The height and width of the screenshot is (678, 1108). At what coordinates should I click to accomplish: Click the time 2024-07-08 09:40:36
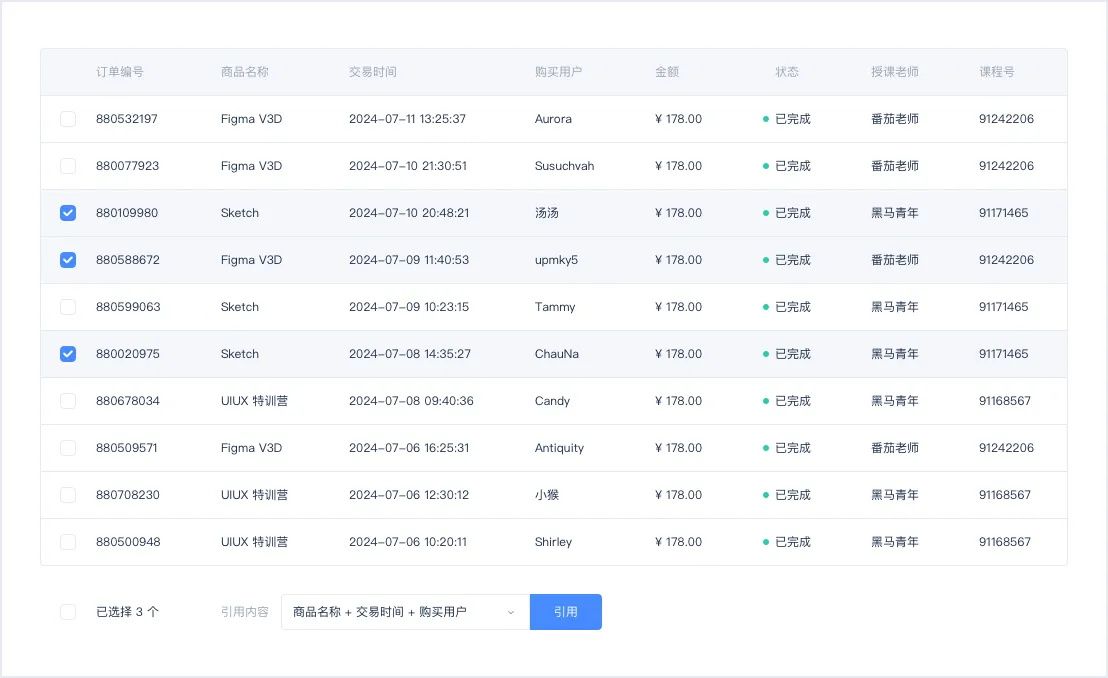(x=411, y=401)
